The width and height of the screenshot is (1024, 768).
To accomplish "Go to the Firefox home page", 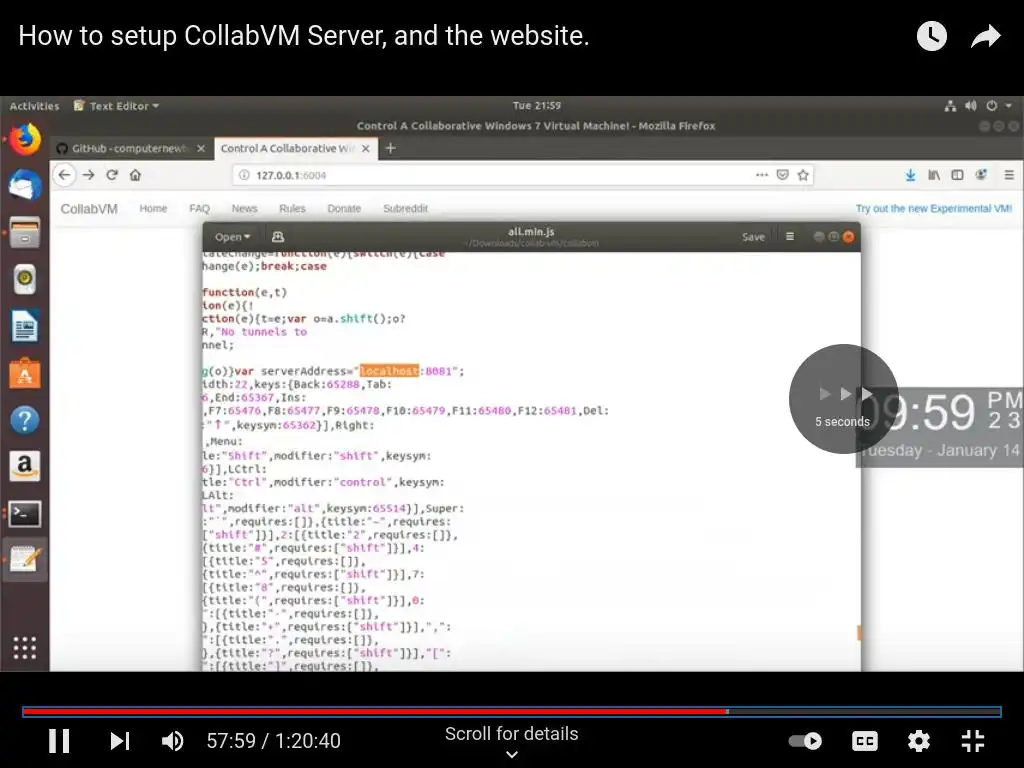I will pos(135,175).
